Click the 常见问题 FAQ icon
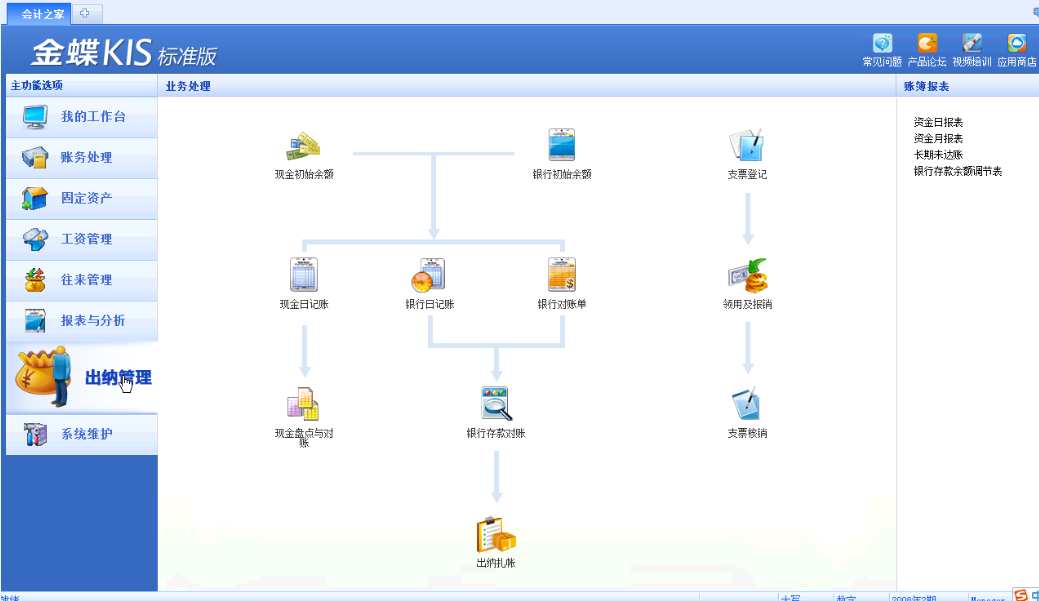Screen dimensions: 1039x601 coord(882,44)
